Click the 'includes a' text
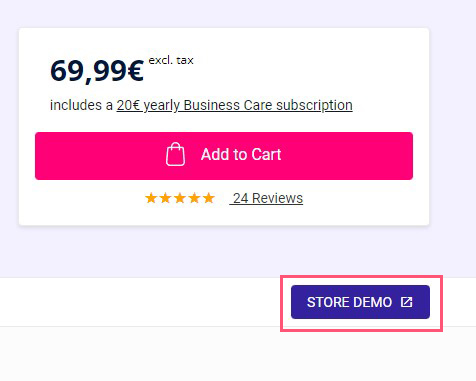The width and height of the screenshot is (476, 381). (81, 105)
